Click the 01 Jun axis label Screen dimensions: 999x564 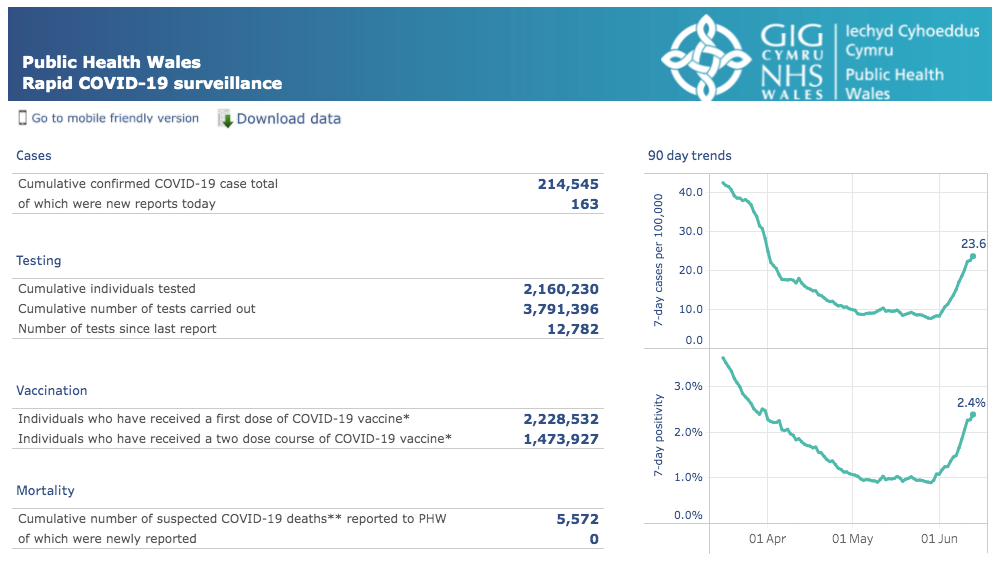939,539
